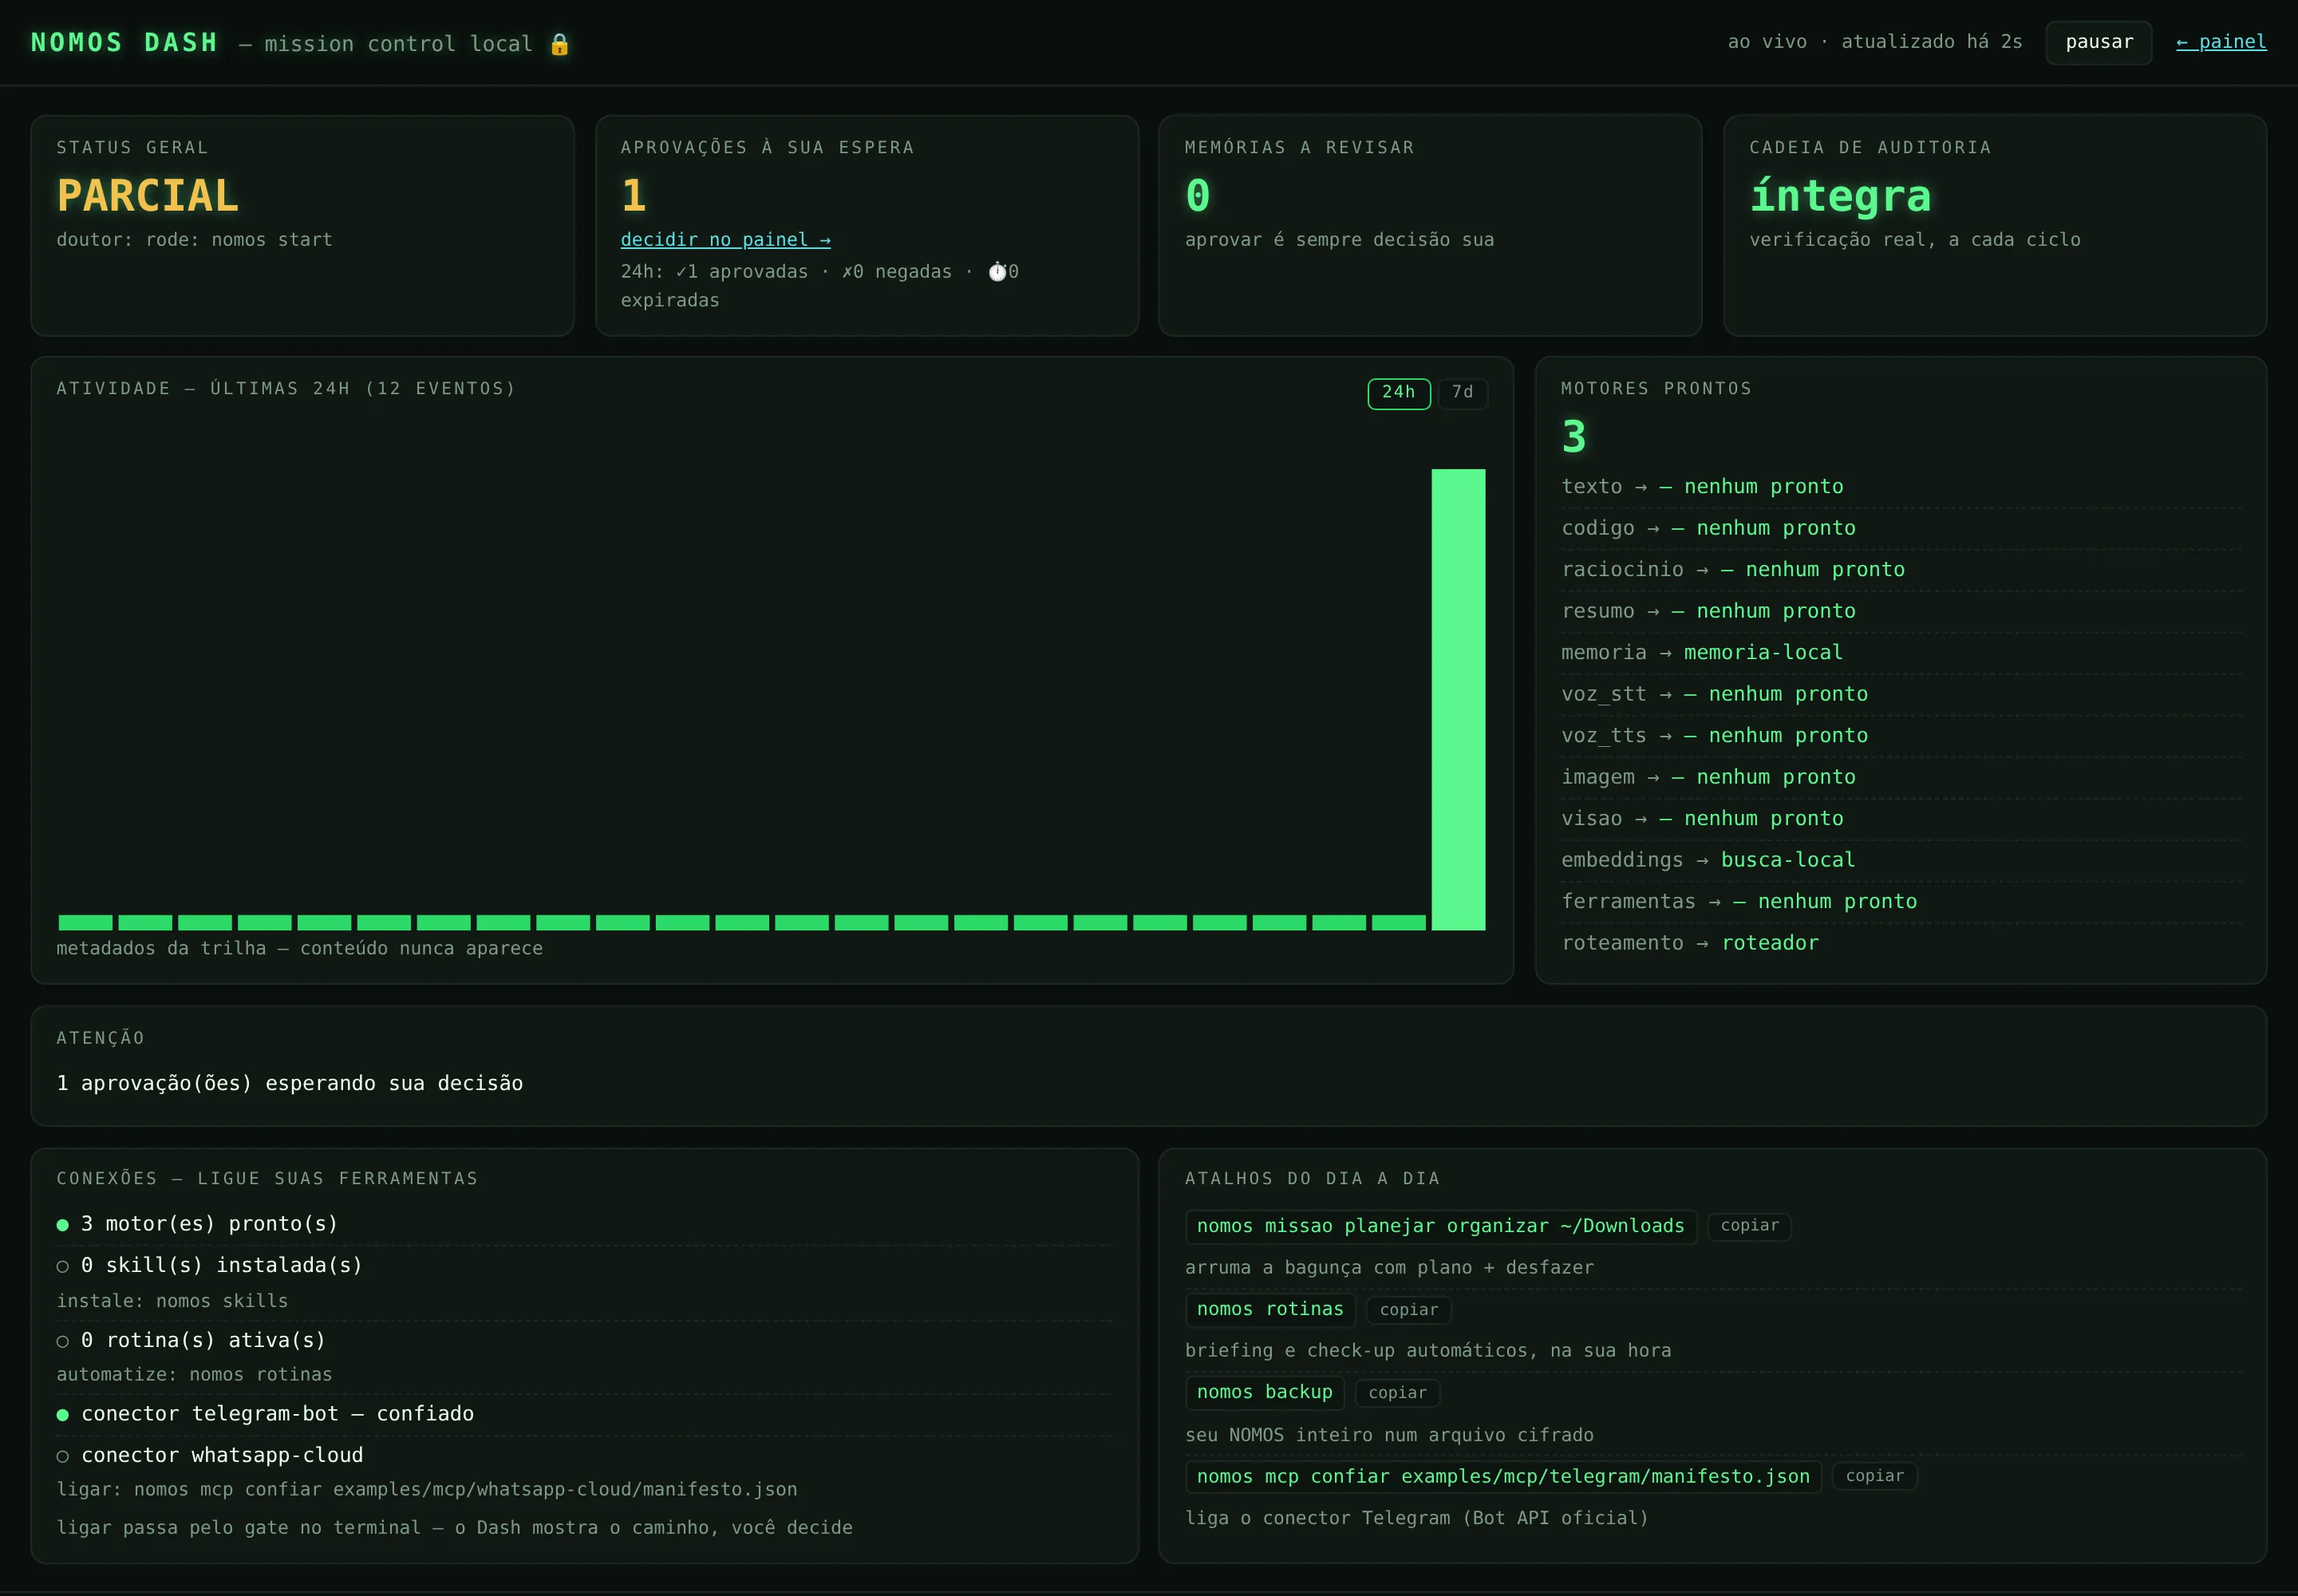Click the PARCIAL status value
Screen dimensions: 2298x1596
tap(147, 195)
